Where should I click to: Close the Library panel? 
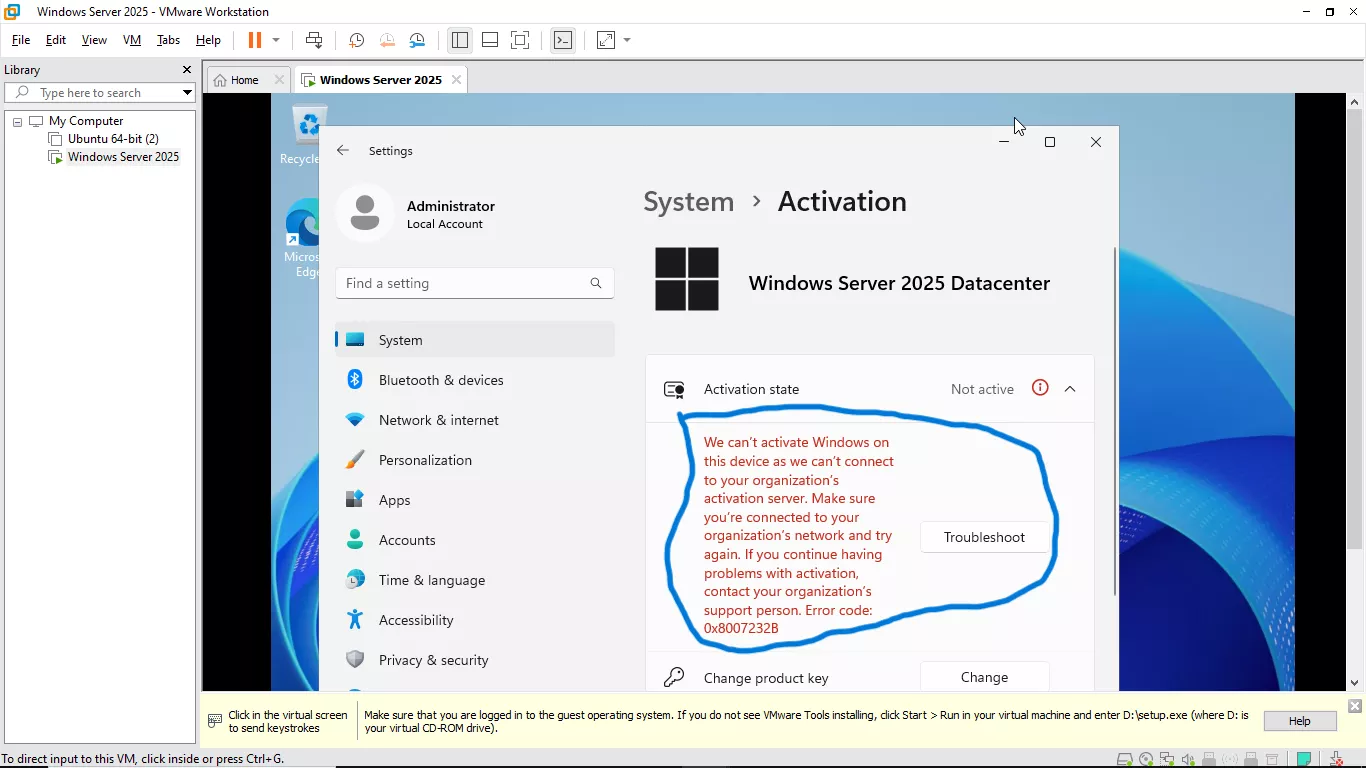pyautogui.click(x=186, y=70)
